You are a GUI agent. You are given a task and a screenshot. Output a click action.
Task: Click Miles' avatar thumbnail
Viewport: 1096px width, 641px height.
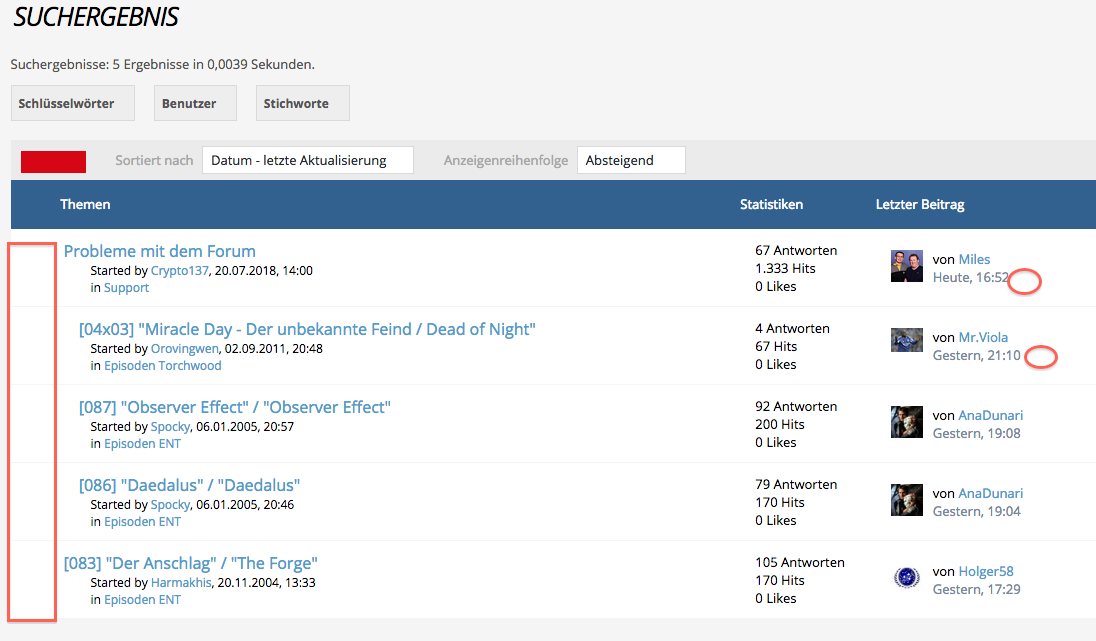pos(906,266)
